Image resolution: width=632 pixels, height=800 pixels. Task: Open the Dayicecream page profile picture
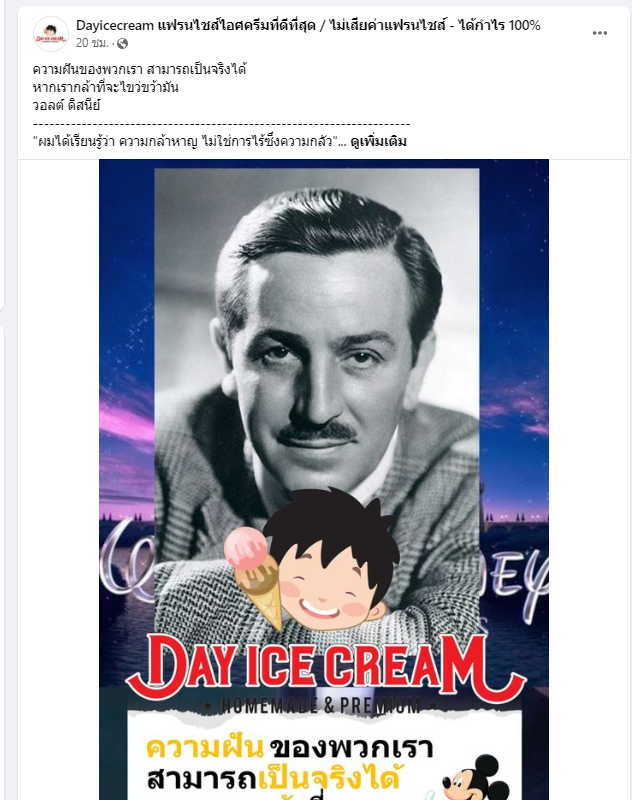[50, 34]
